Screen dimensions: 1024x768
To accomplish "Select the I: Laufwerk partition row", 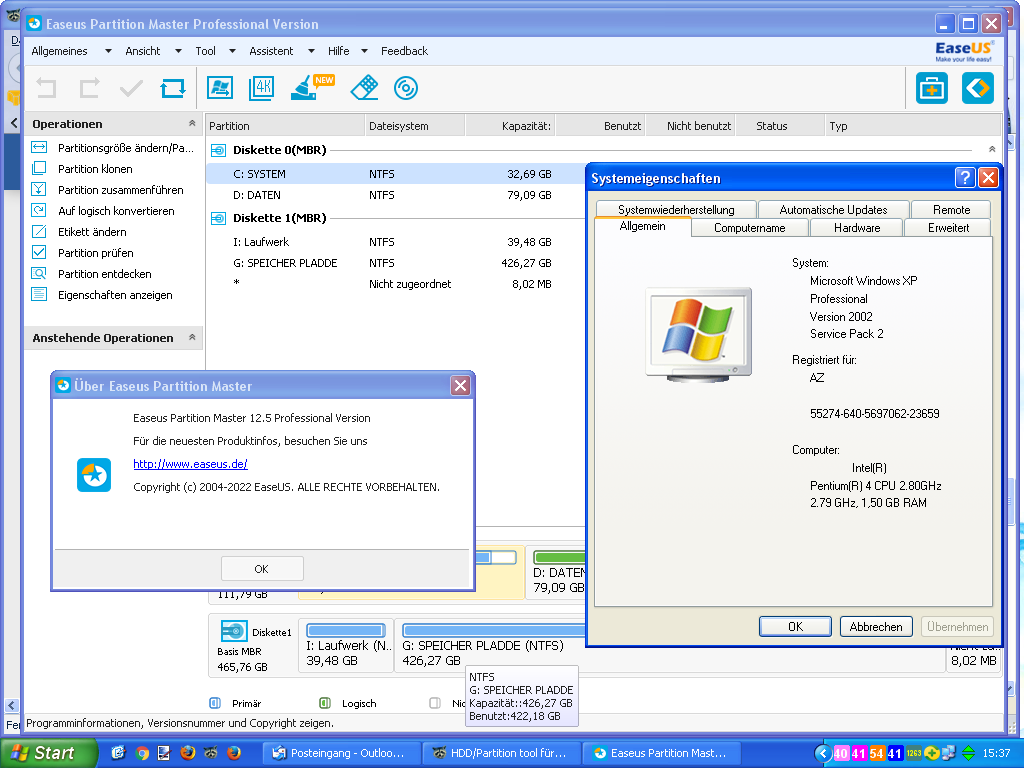I will (x=396, y=242).
